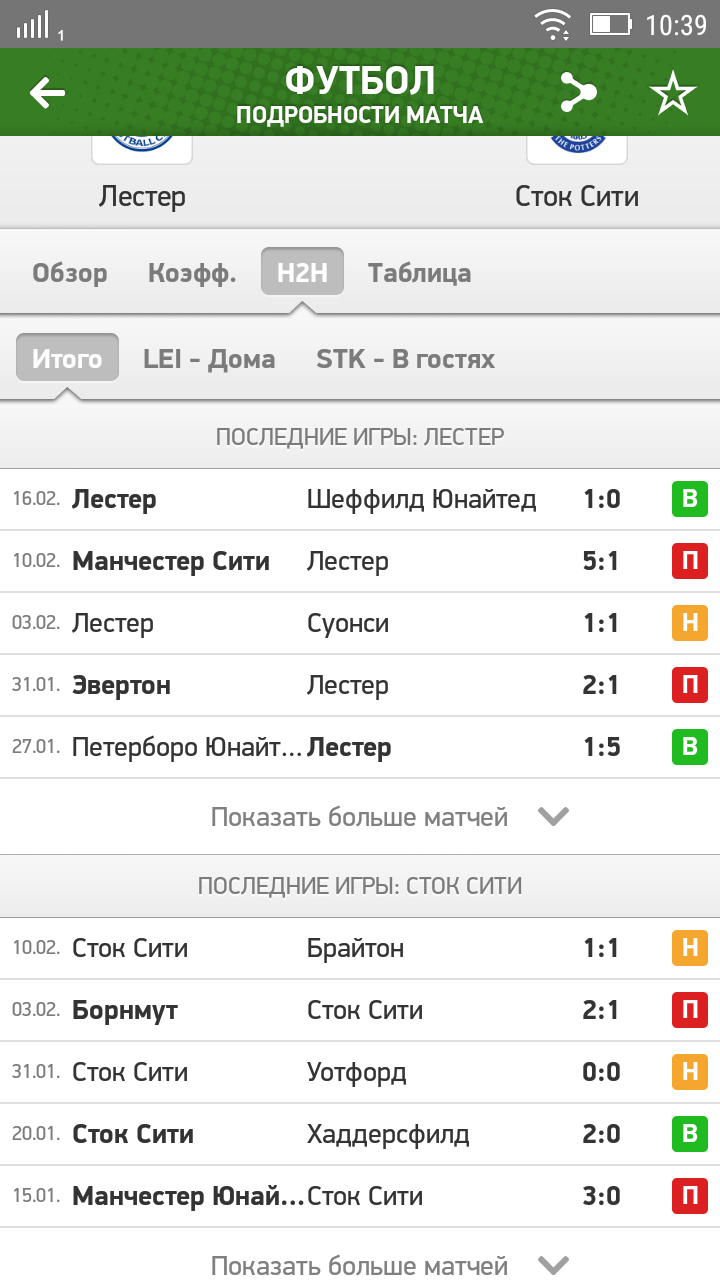This screenshot has width=720, height=1280.
Task: Tap orange draw badge for Stoke City–Brighton match
Action: pyautogui.click(x=689, y=948)
